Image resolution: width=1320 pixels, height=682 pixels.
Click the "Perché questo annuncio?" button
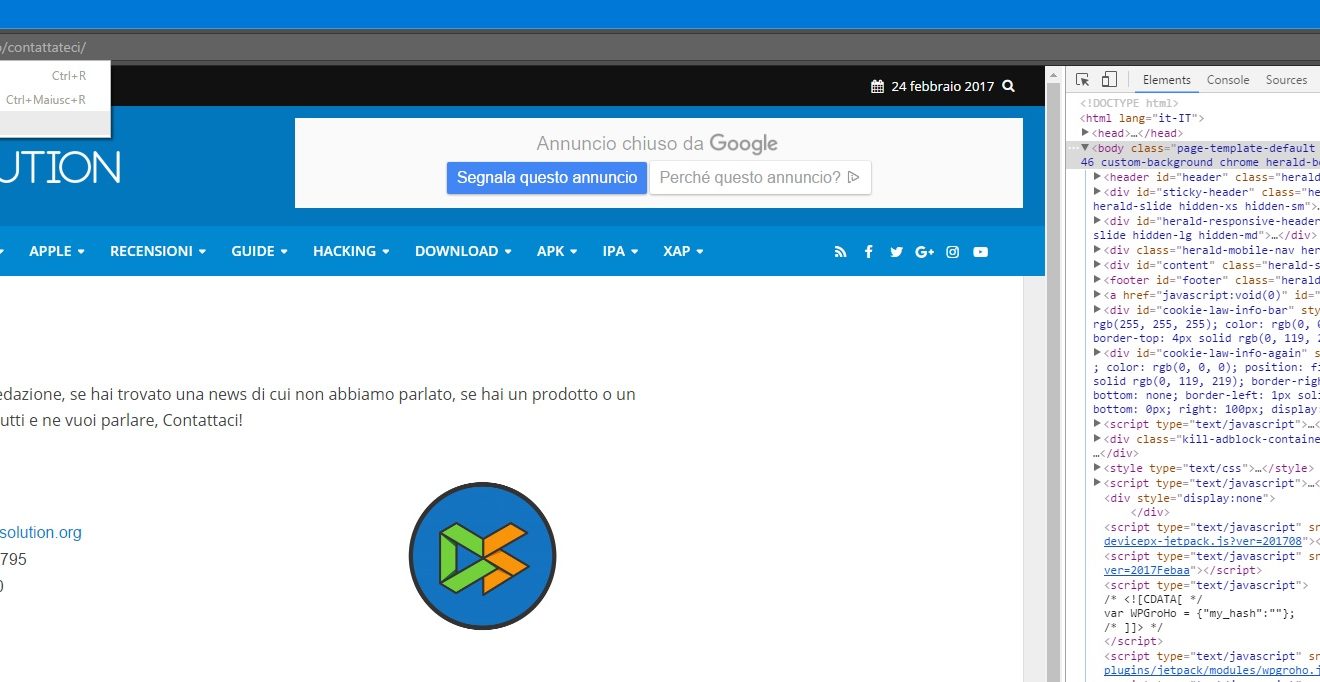point(760,178)
